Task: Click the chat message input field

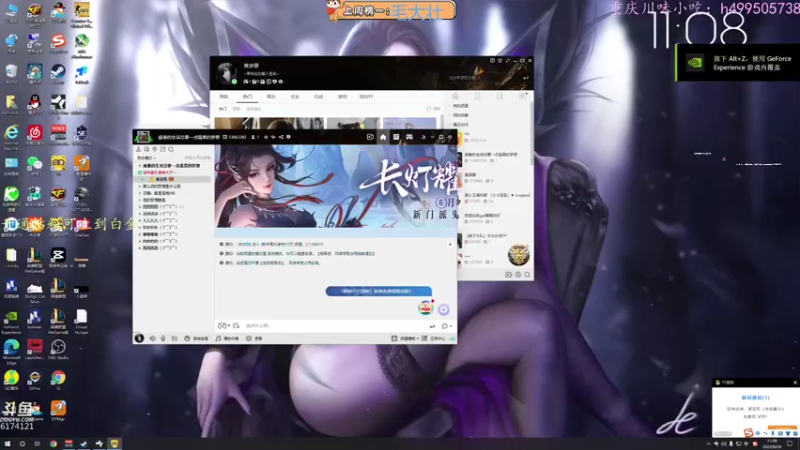Action: (x=334, y=326)
